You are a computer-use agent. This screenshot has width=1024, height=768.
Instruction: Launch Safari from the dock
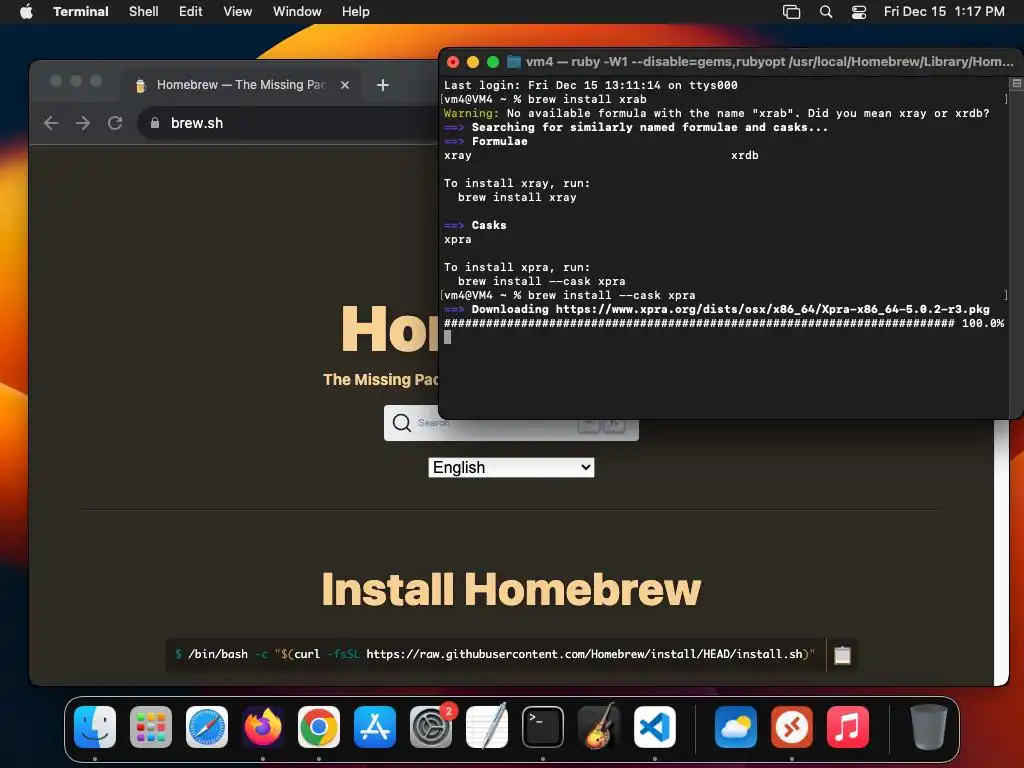(207, 726)
